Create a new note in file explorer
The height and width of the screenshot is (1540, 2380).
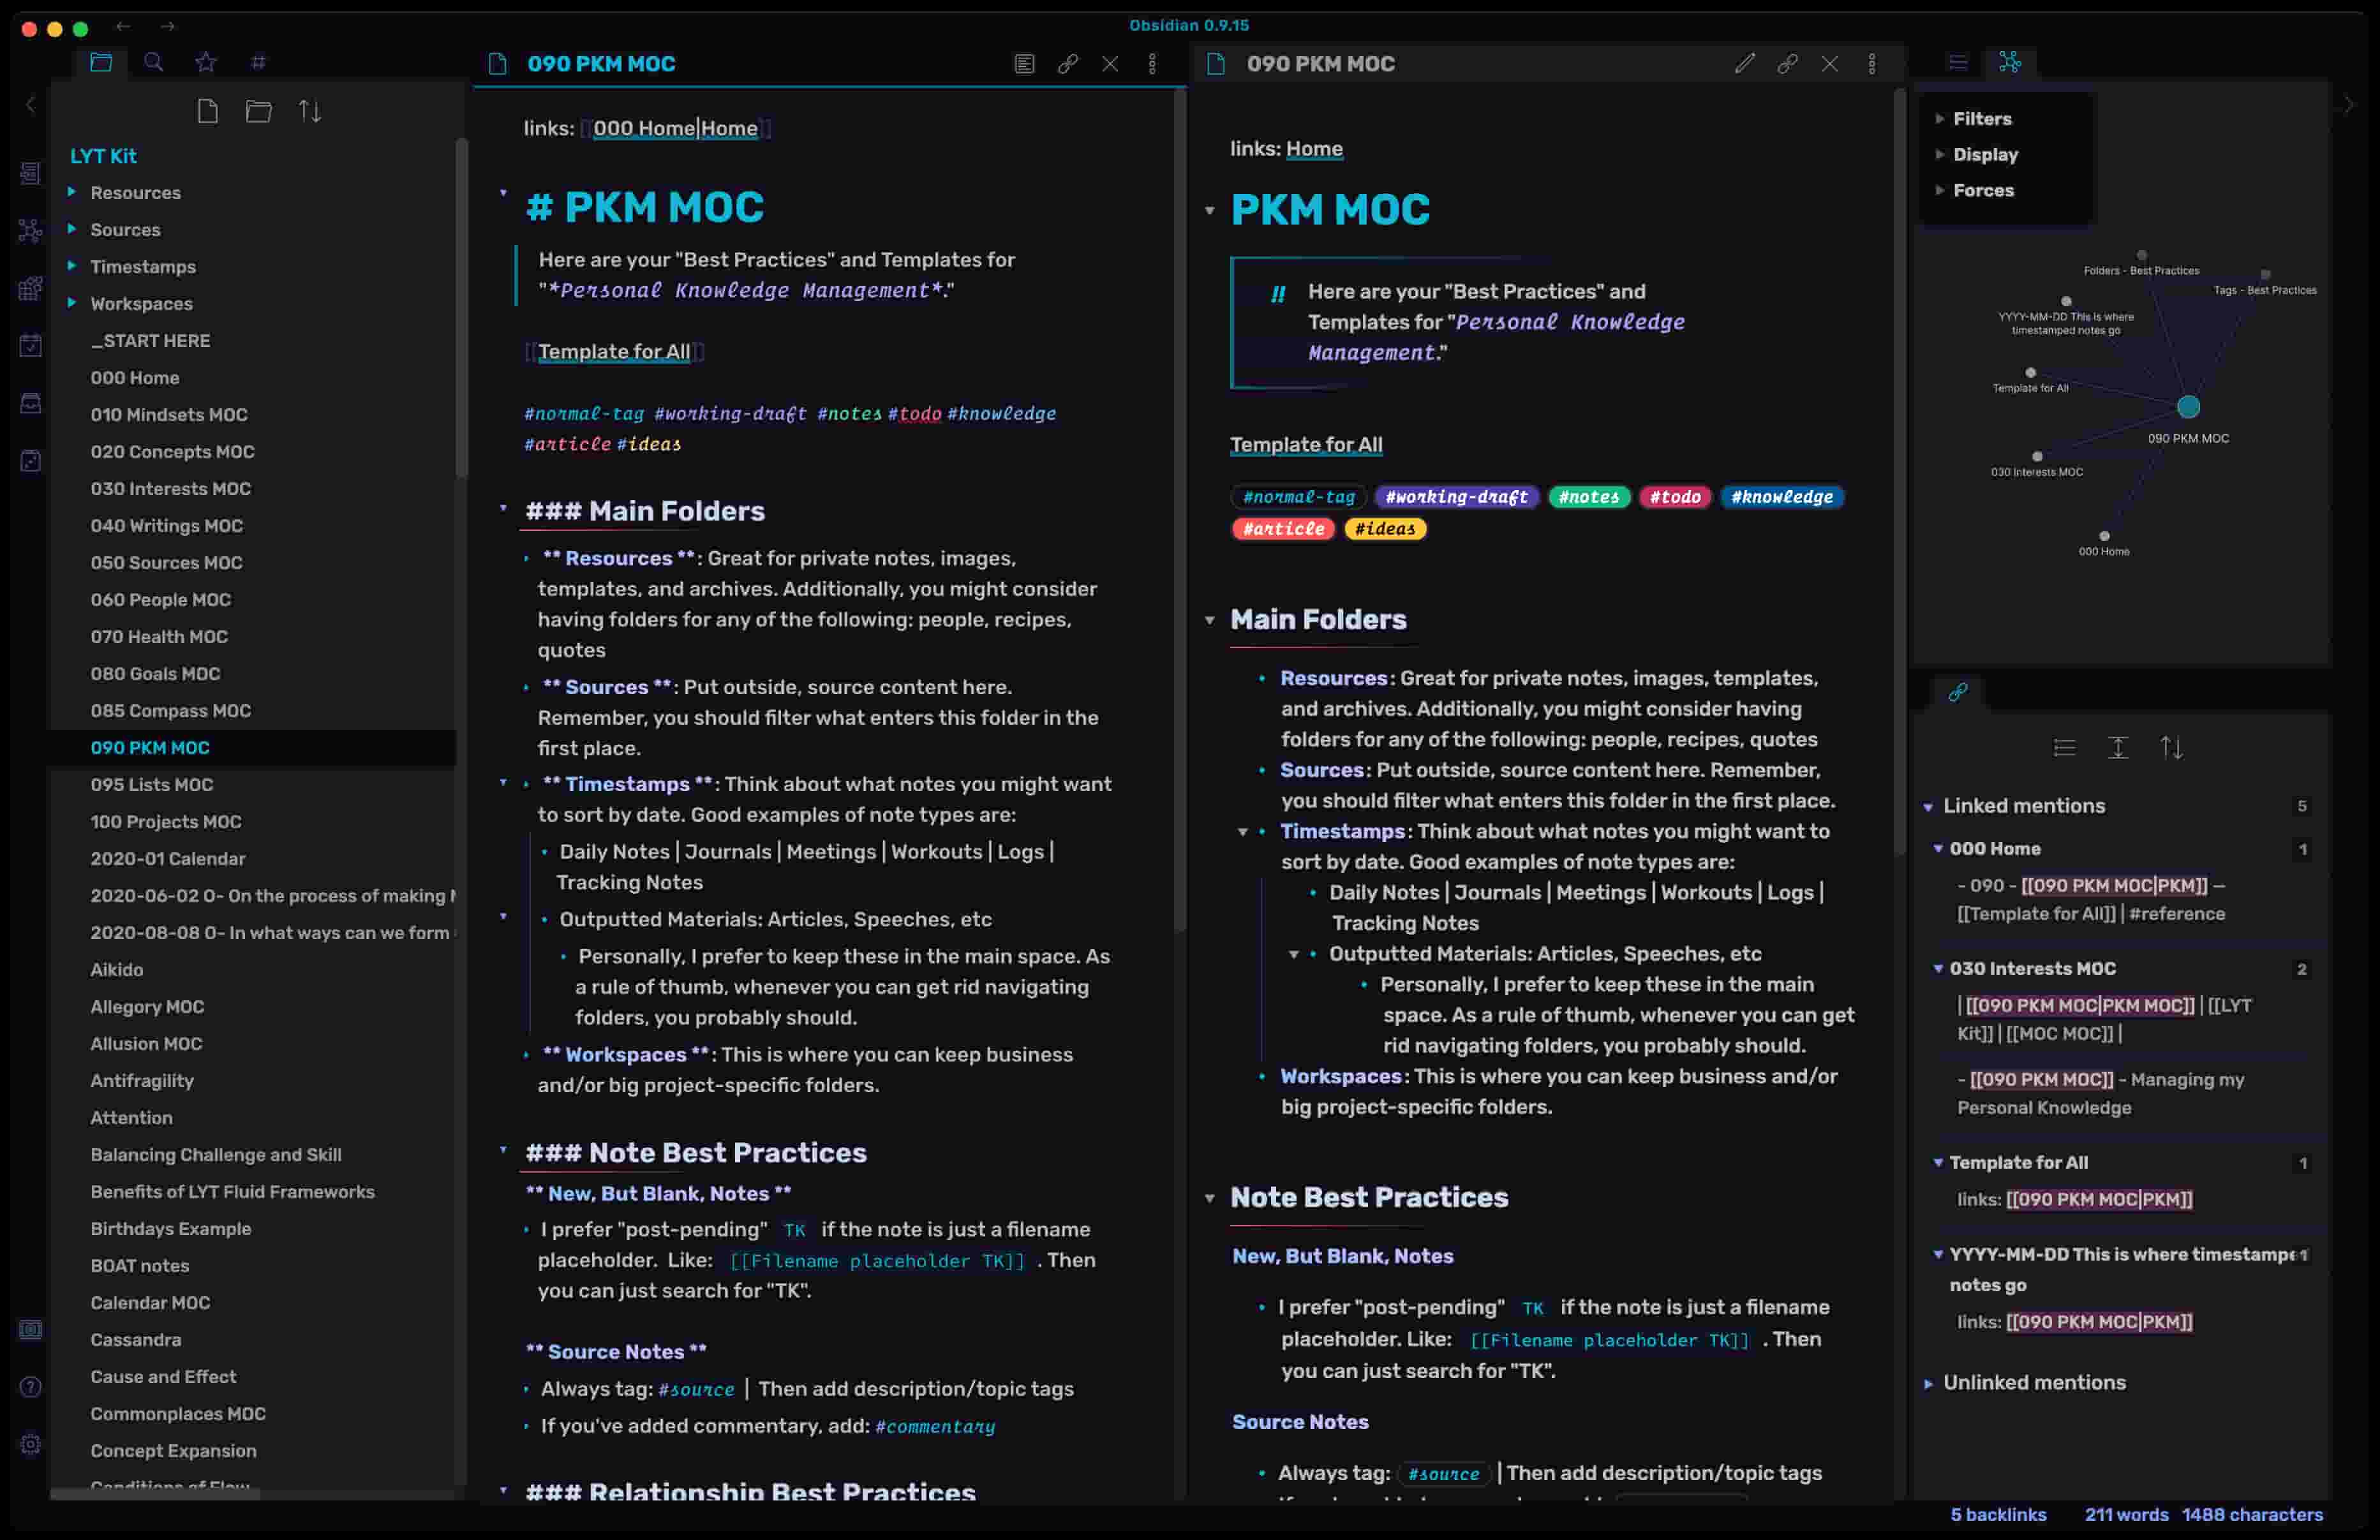click(x=208, y=111)
